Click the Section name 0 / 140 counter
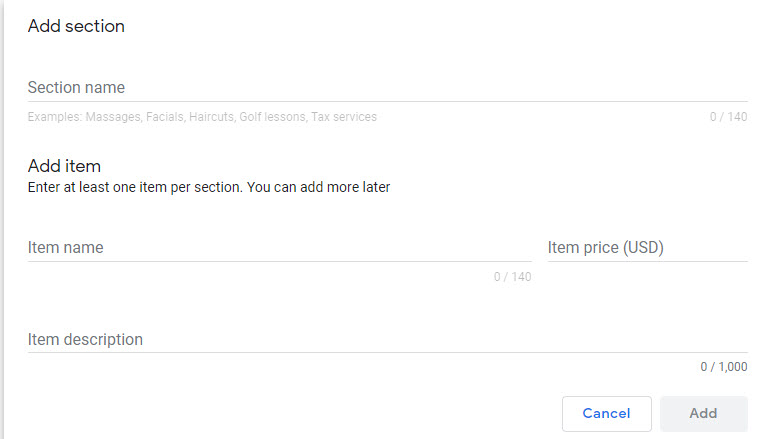Viewport: 768px width, 439px height. (728, 117)
